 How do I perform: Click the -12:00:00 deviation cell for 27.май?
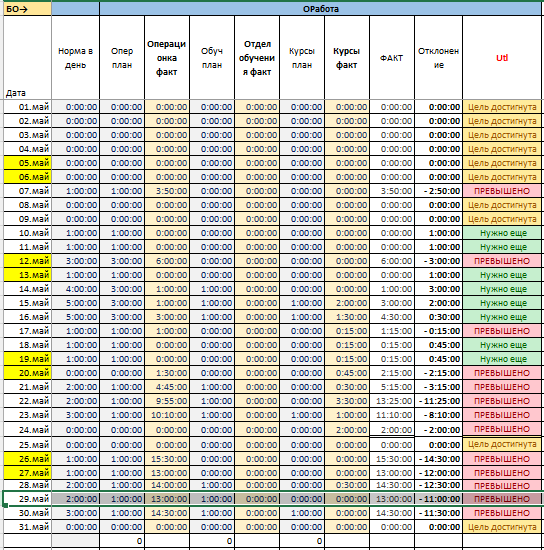point(438,473)
